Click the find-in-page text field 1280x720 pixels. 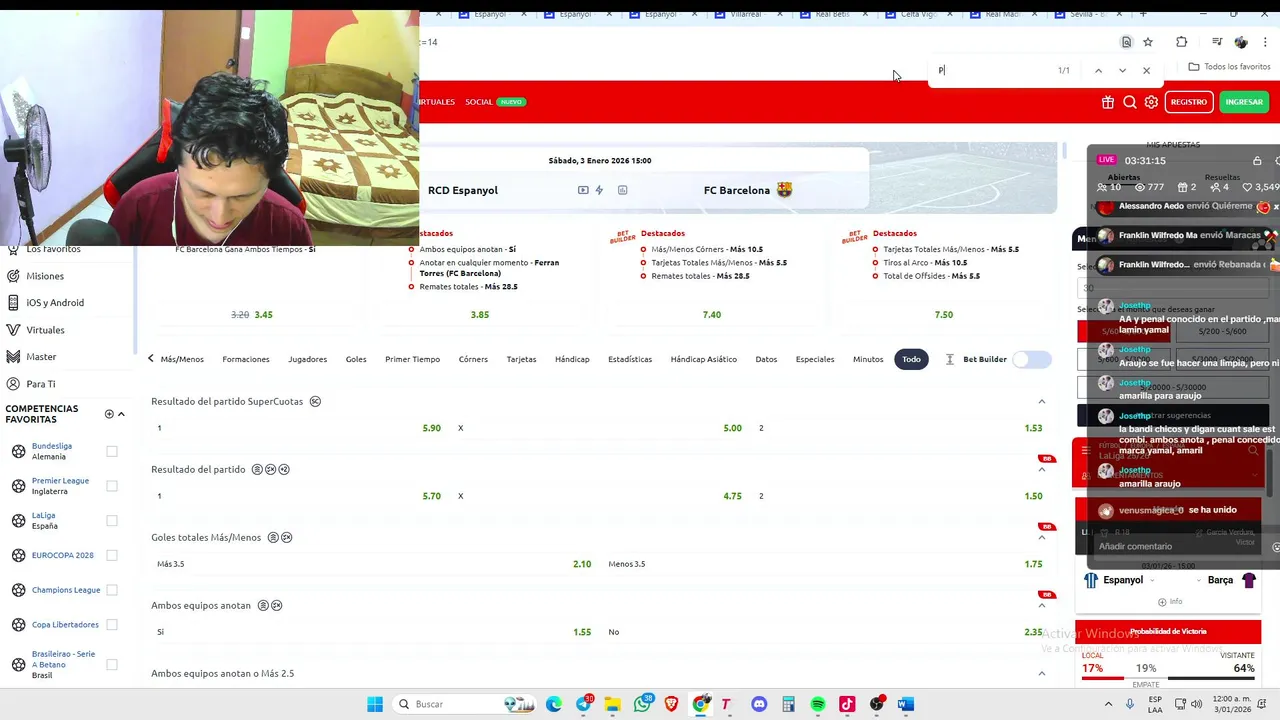(x=990, y=70)
